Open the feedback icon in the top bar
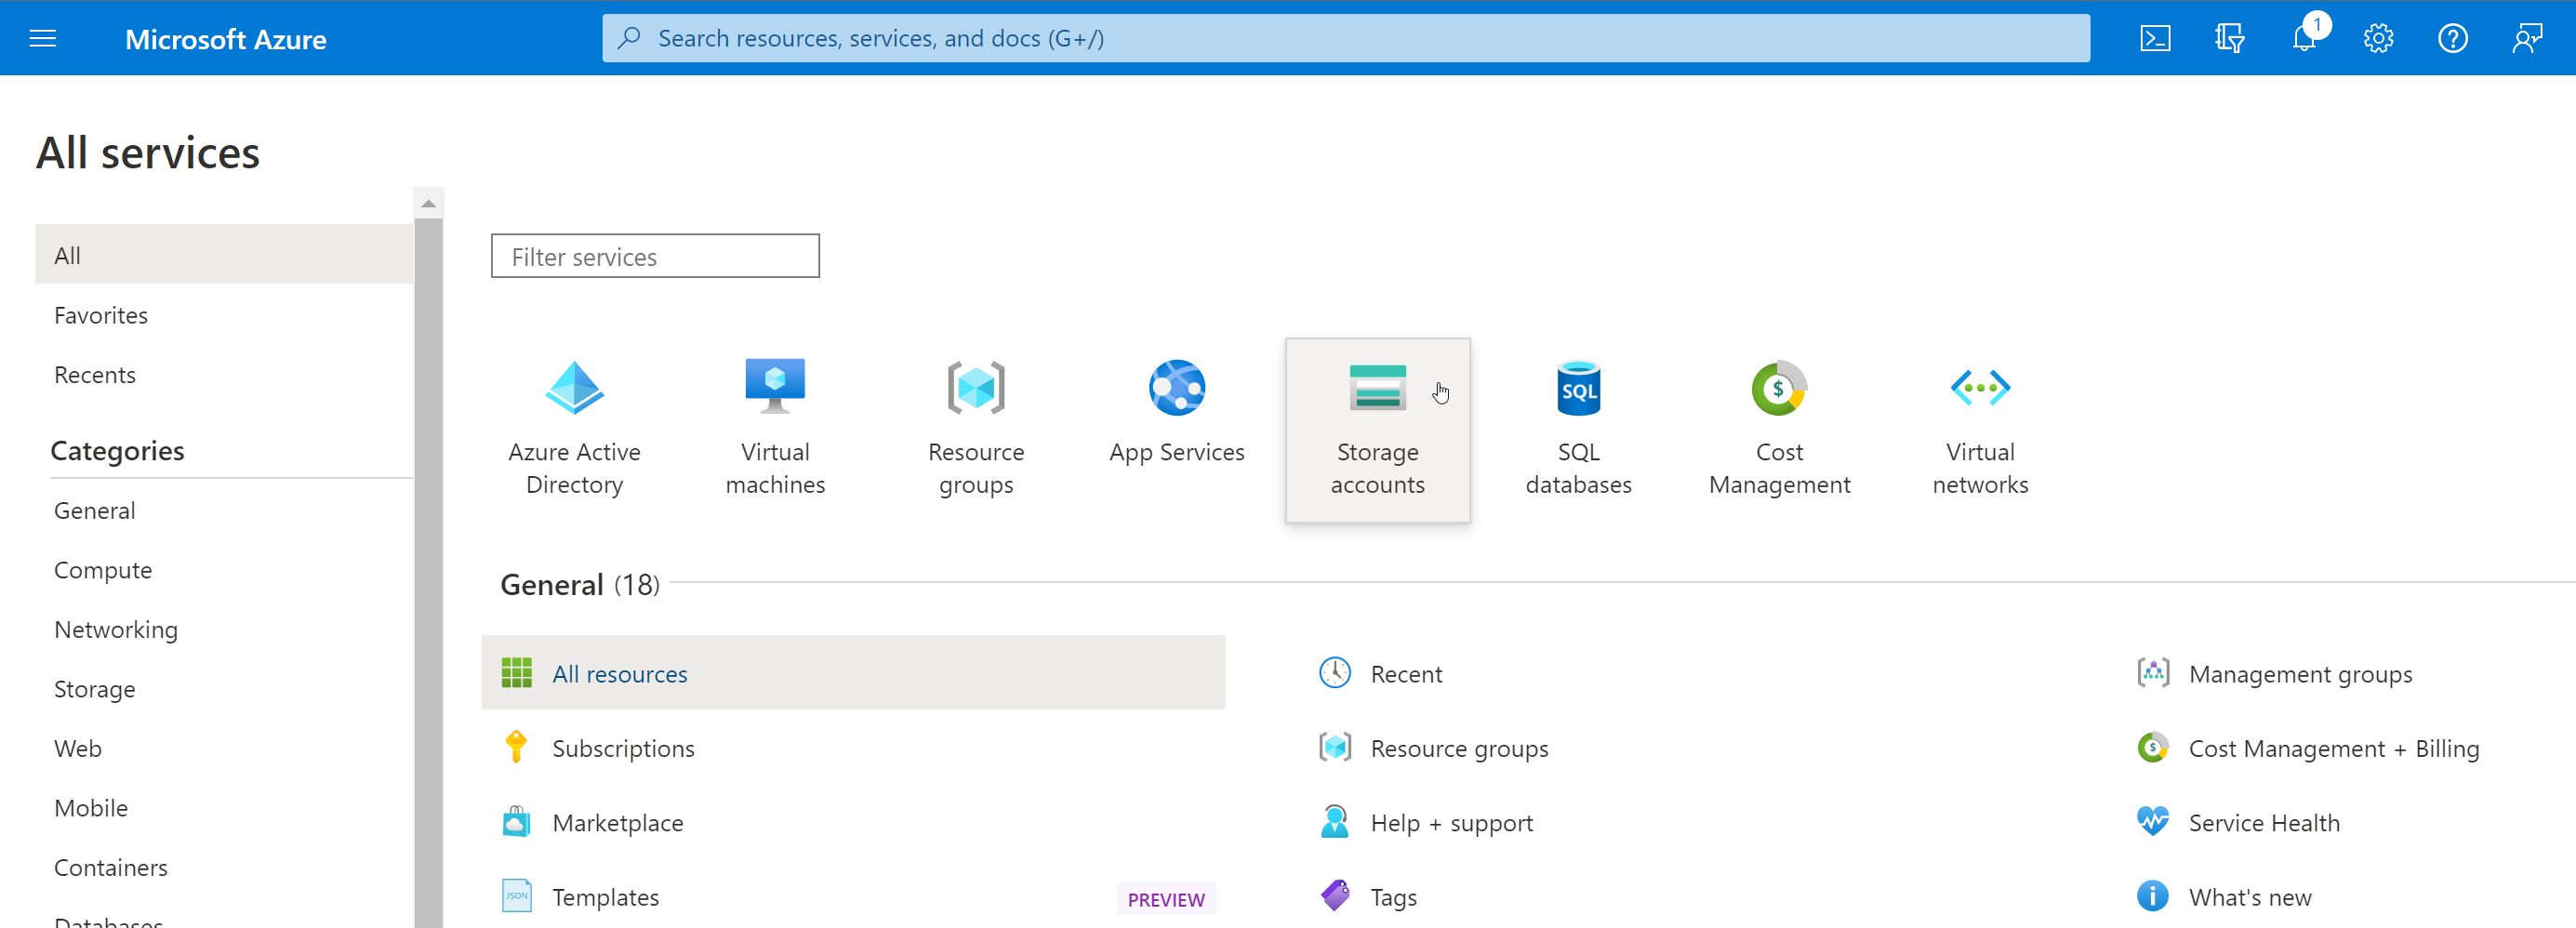Image resolution: width=2576 pixels, height=928 pixels. click(x=2527, y=39)
